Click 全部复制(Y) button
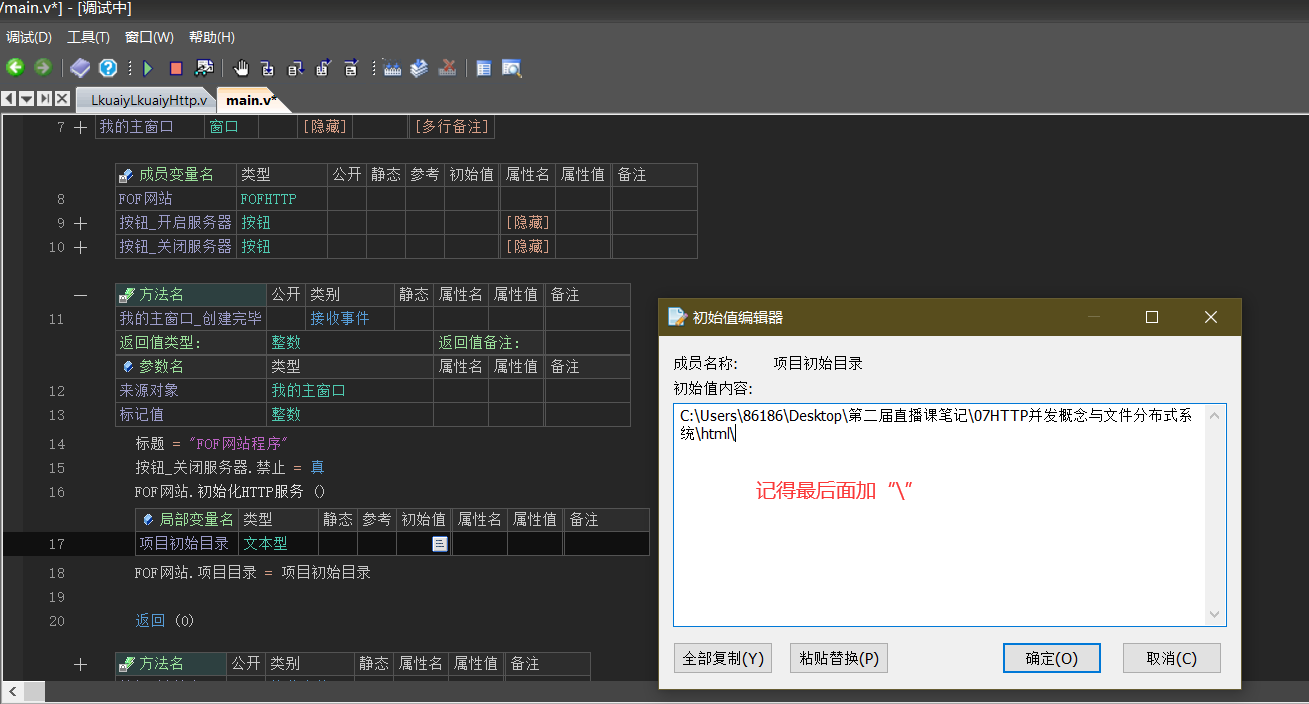The height and width of the screenshot is (704, 1309). [723, 658]
